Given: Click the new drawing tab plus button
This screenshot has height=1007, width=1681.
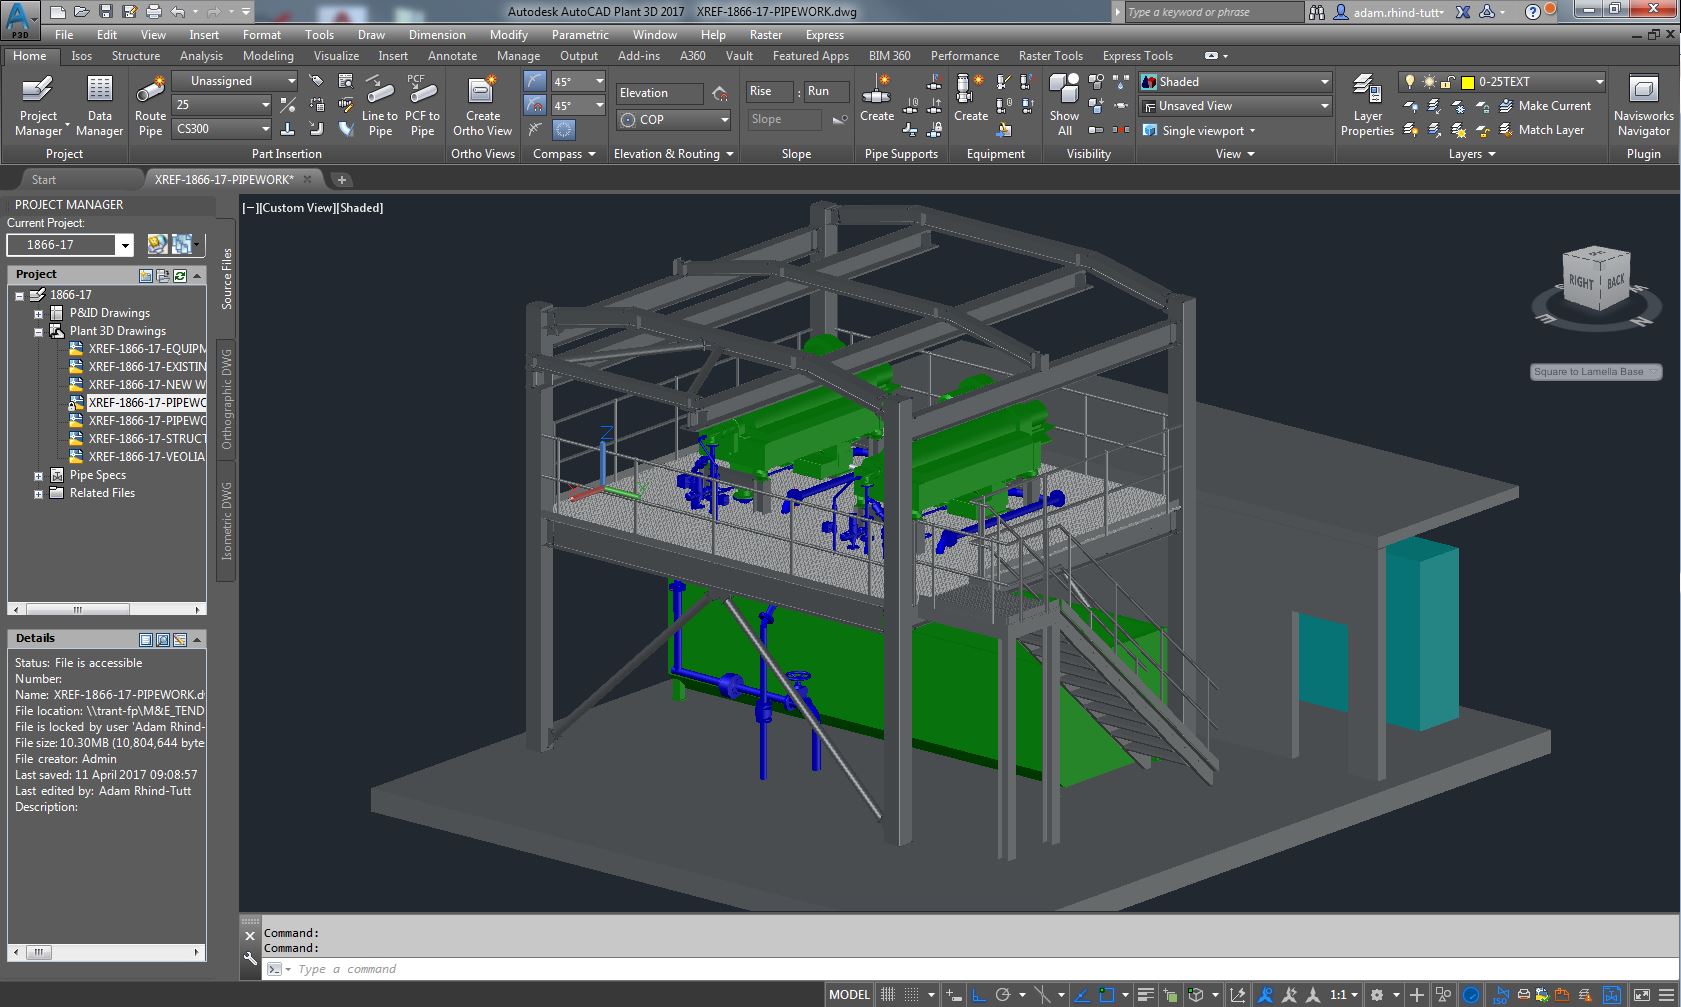Looking at the screenshot, I should click(x=341, y=180).
